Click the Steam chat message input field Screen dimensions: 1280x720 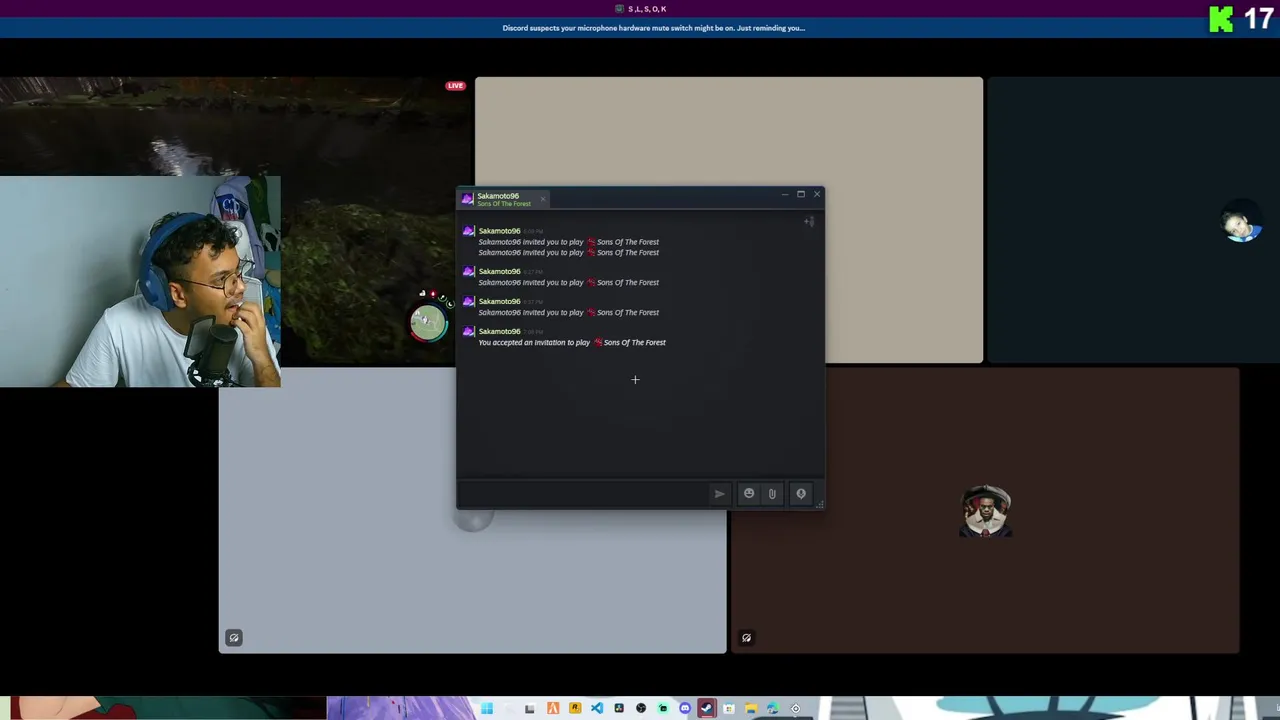tap(584, 493)
